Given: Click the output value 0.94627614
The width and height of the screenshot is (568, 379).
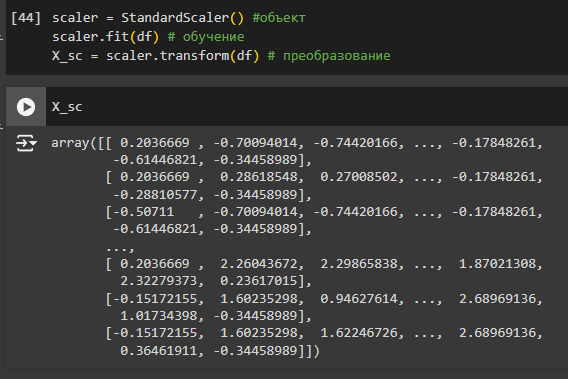Looking at the screenshot, I should coord(359,299).
